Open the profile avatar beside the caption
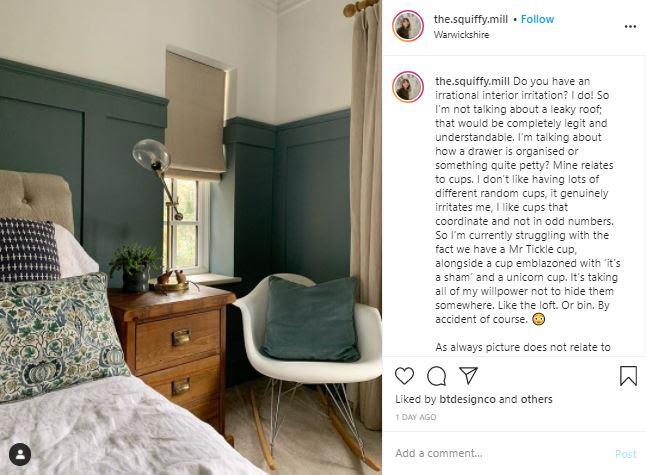646x475 pixels. [x=408, y=87]
